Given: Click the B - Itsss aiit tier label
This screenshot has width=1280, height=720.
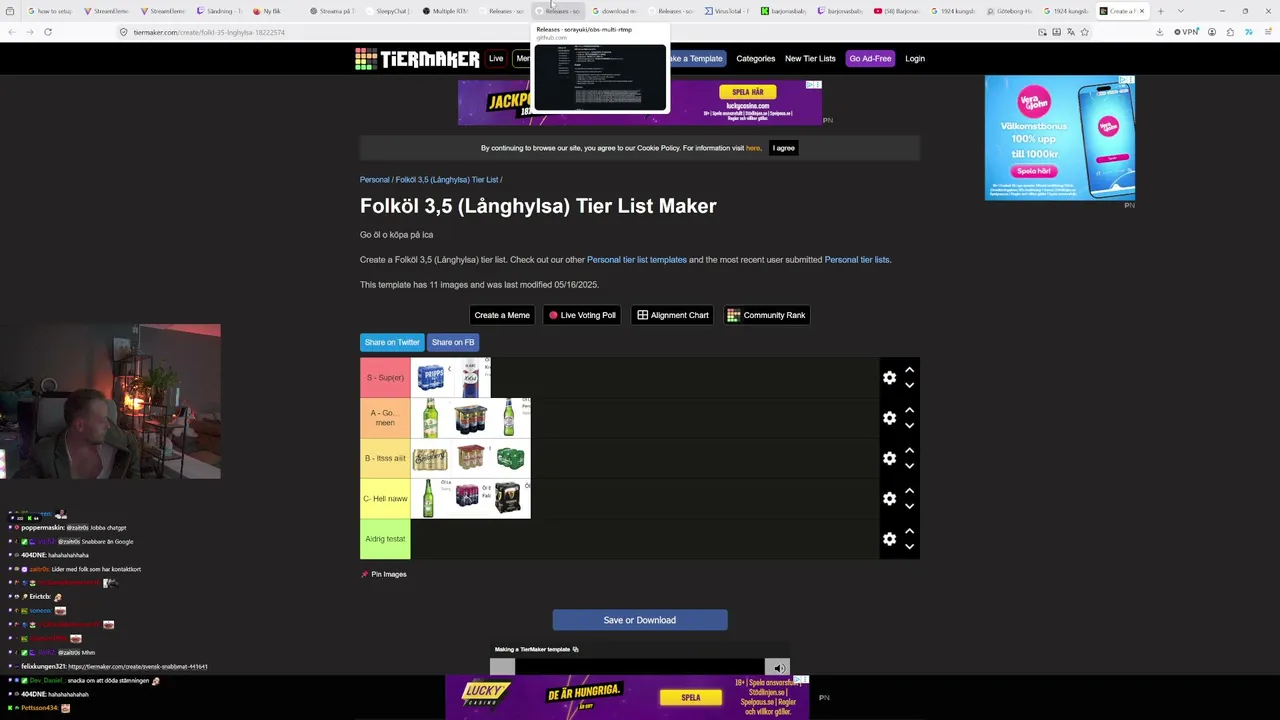Looking at the screenshot, I should [385, 458].
